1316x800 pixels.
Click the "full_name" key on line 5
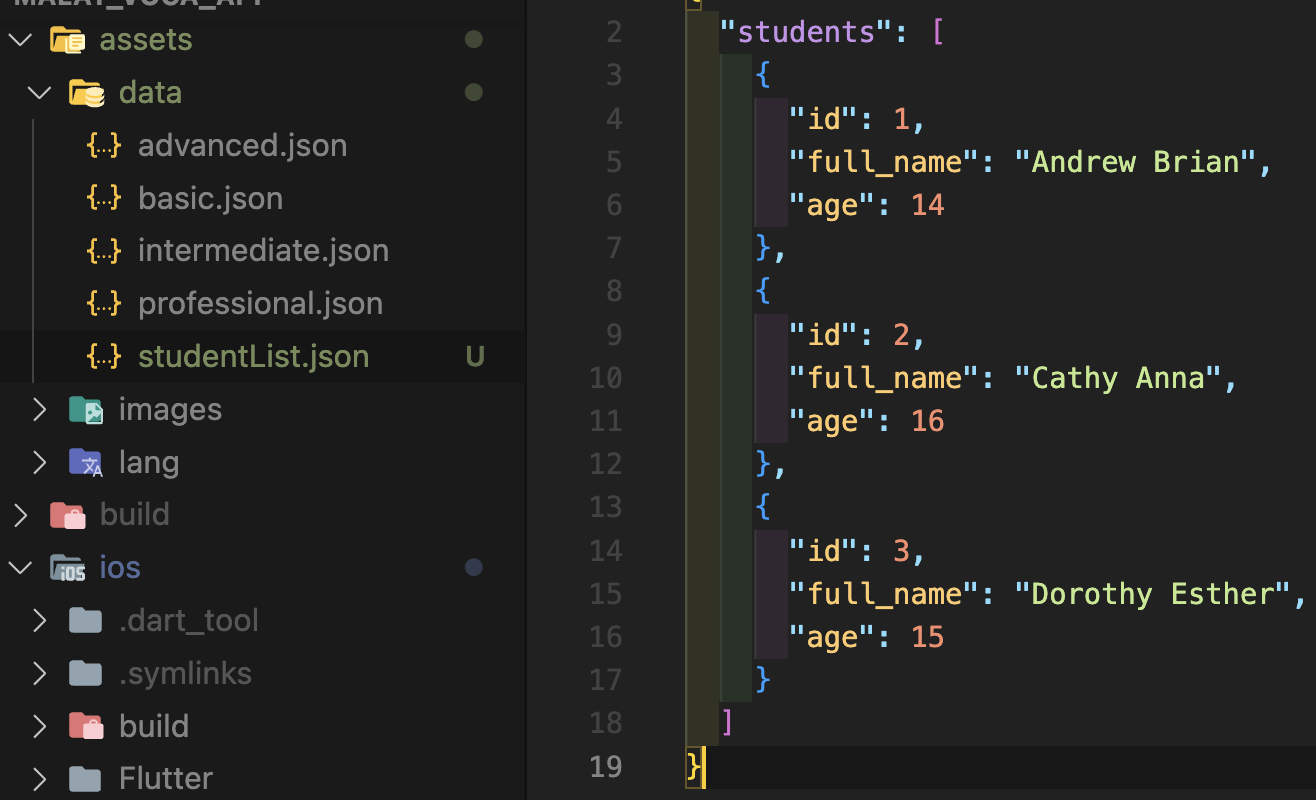click(884, 162)
